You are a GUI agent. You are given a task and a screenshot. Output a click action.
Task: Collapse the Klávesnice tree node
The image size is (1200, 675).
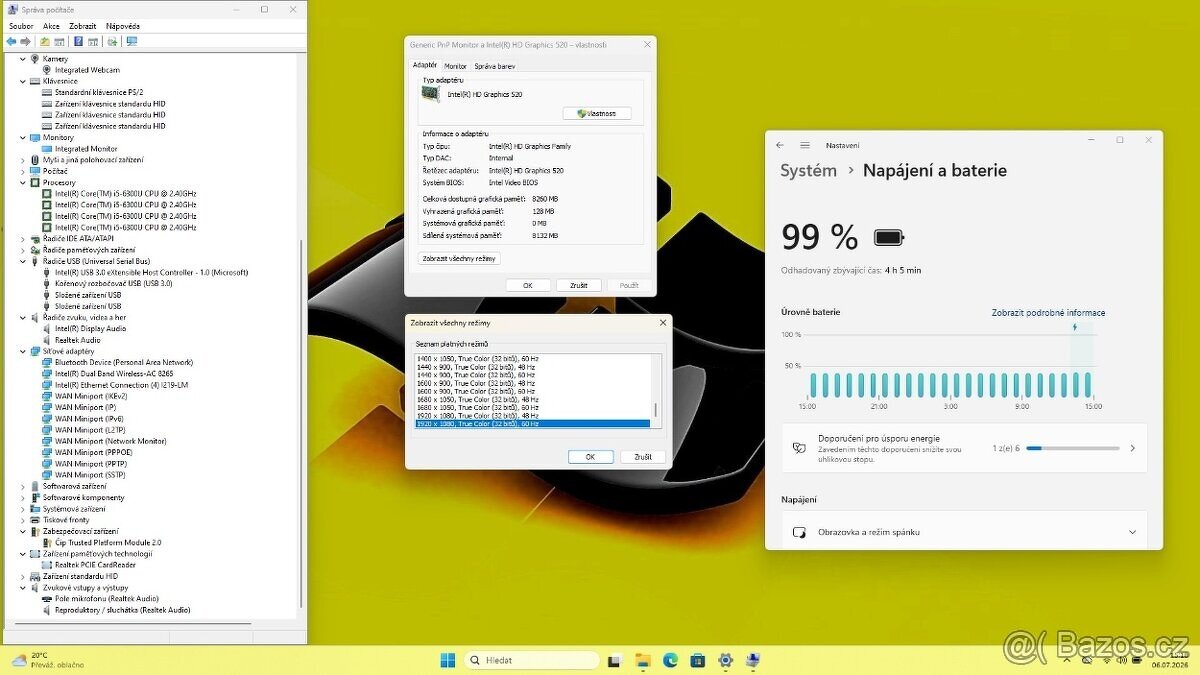pyautogui.click(x=22, y=81)
